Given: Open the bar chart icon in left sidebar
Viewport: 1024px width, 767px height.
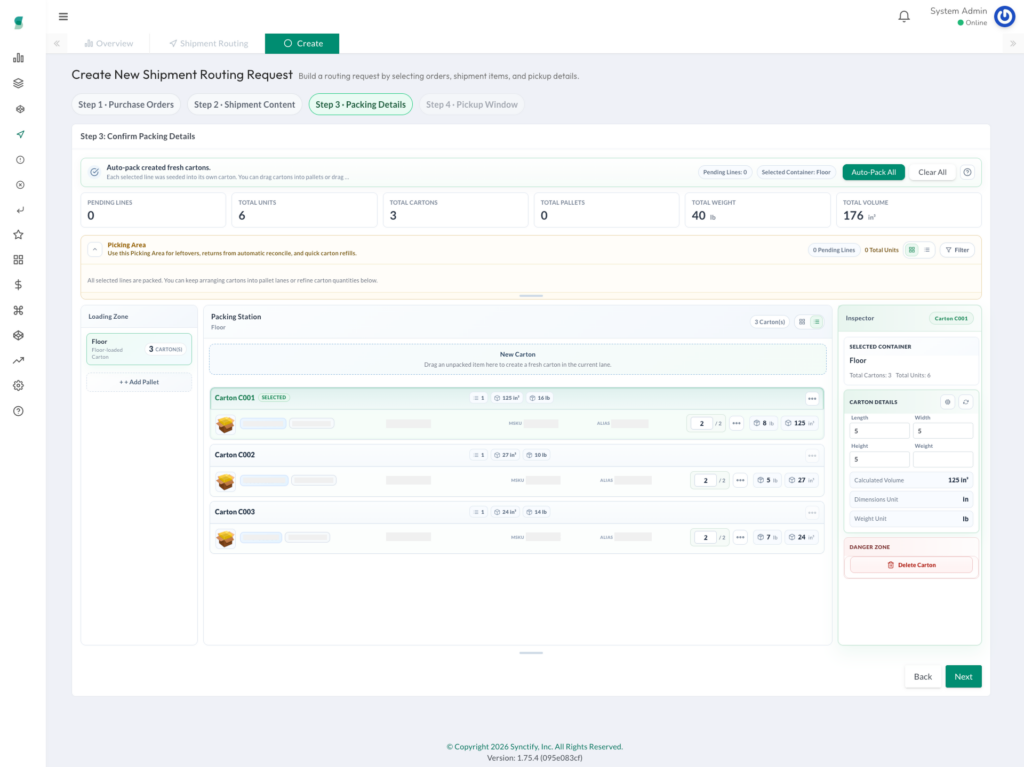Looking at the screenshot, I should click(18, 58).
